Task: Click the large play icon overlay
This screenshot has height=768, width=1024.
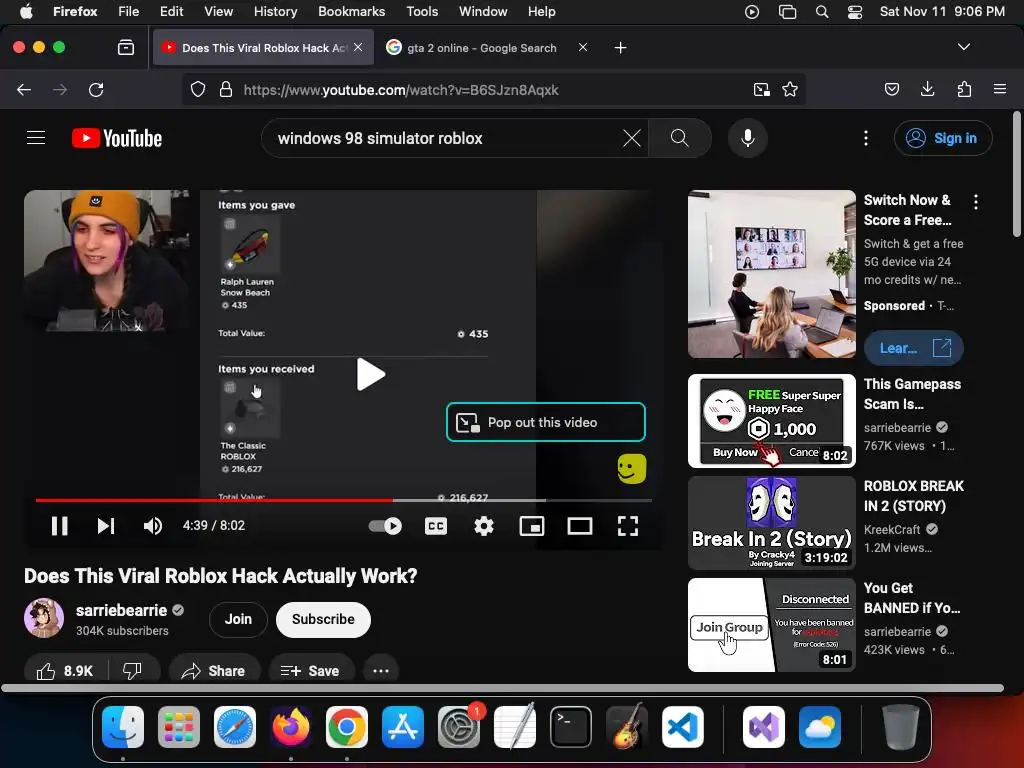Action: [370, 374]
